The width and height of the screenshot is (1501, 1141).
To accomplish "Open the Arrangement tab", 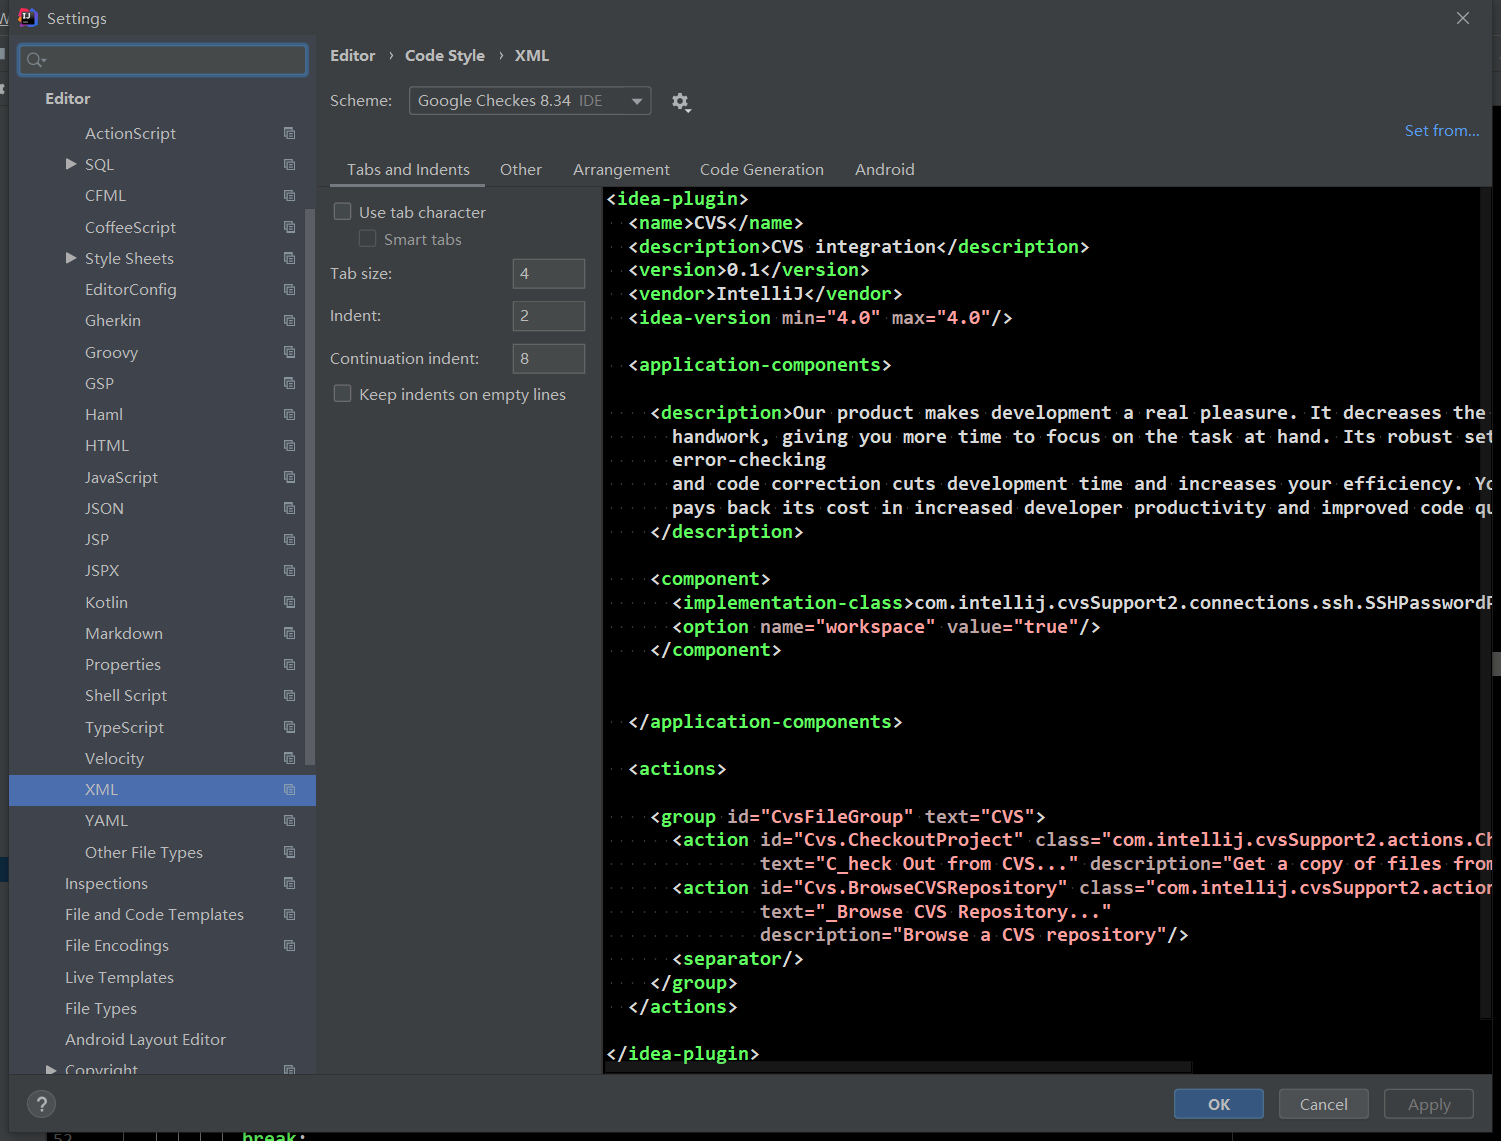I will [621, 170].
